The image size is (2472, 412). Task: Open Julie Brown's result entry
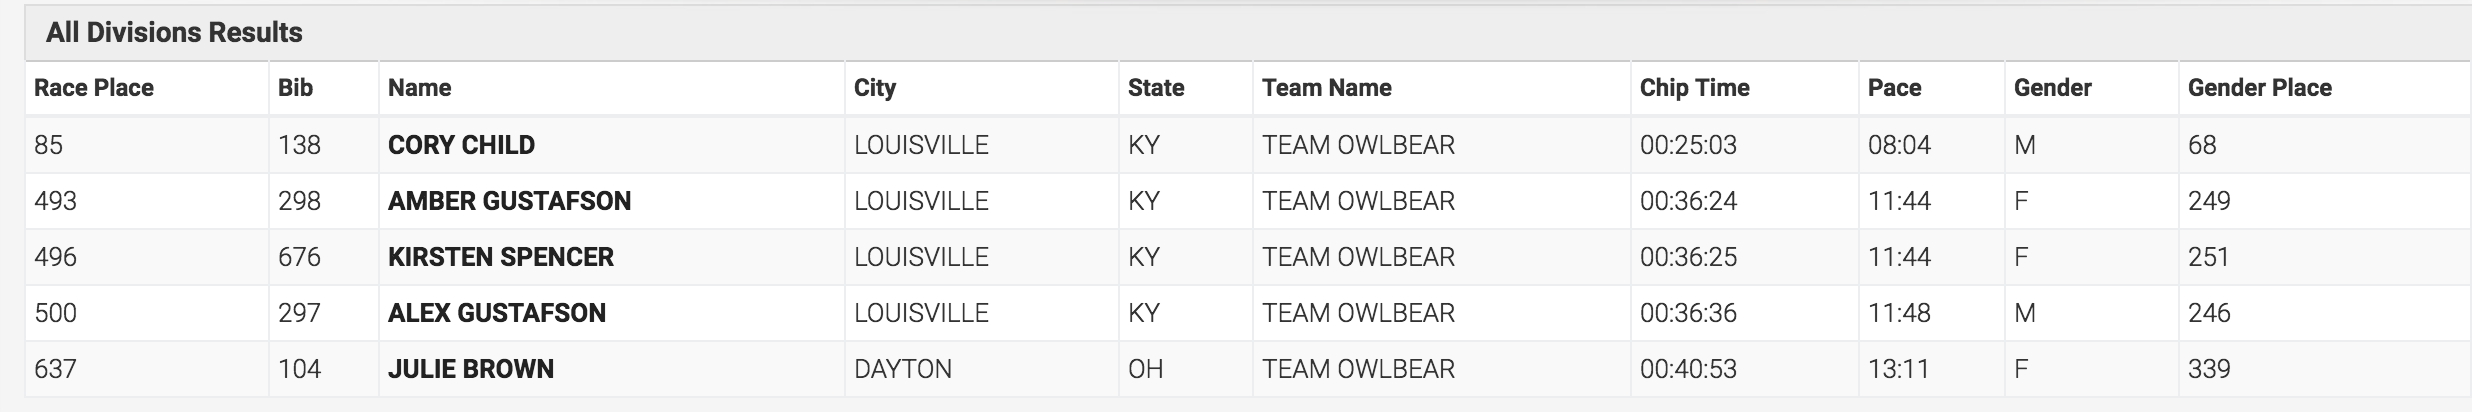(x=470, y=369)
